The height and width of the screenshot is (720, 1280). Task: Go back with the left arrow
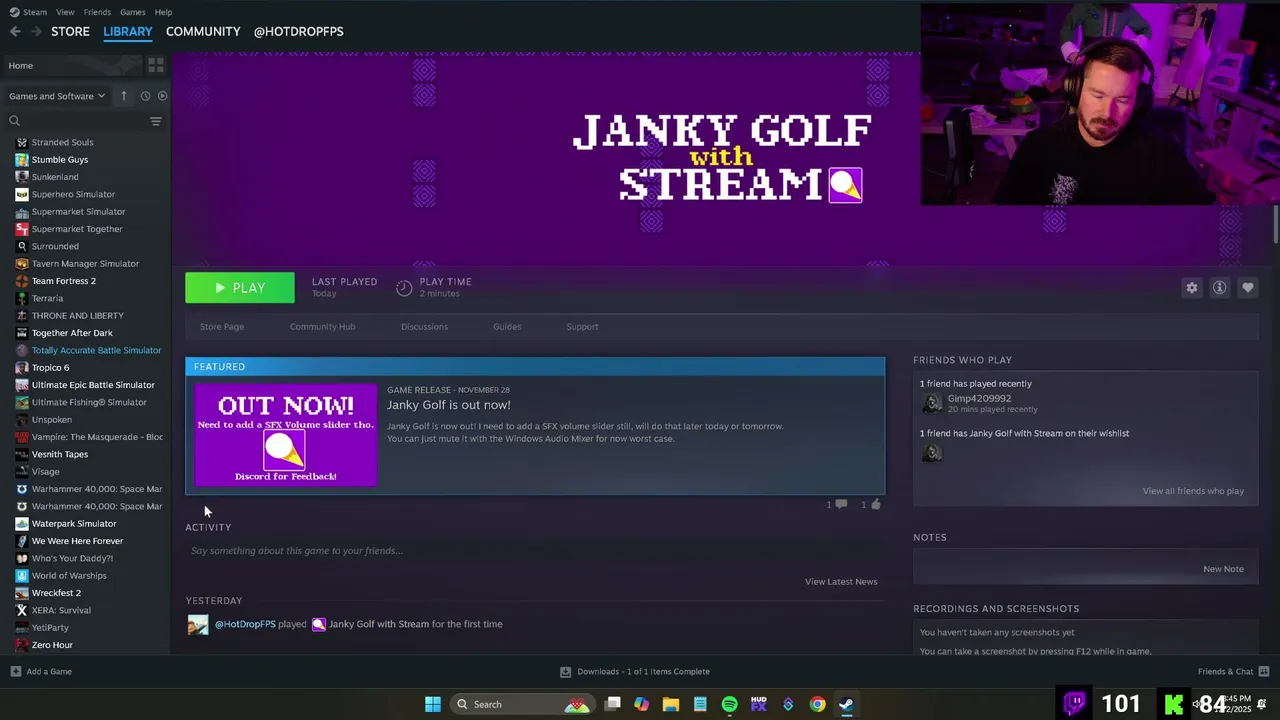[15, 31]
